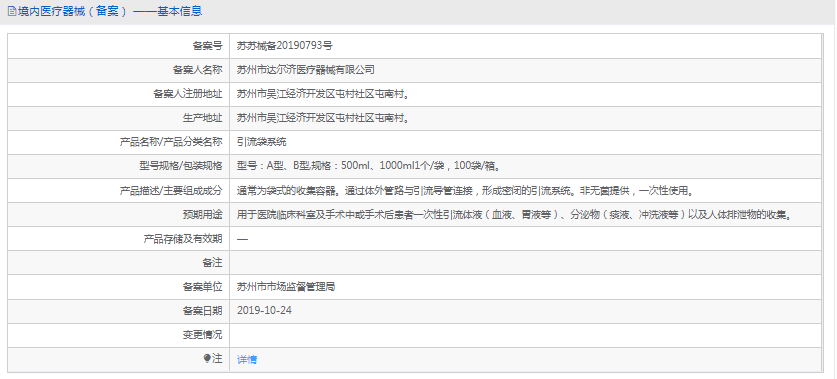This screenshot has height=379, width=837.
Task: Click the 备案单位 label
Action: click(202, 287)
